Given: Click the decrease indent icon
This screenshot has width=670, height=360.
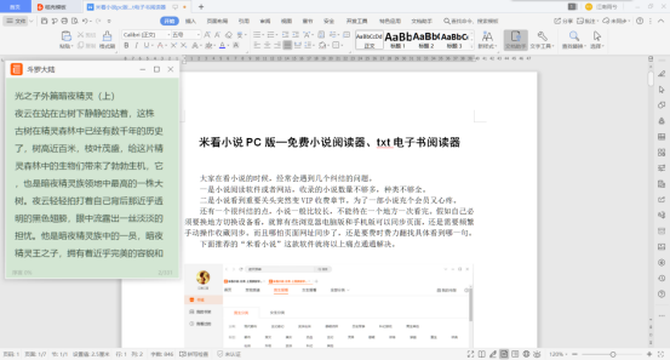Looking at the screenshot, I should coord(285,35).
